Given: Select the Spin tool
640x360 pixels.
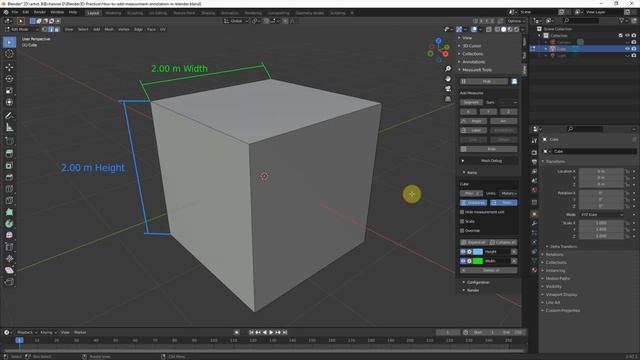Looking at the screenshot, I should coord(9,224).
